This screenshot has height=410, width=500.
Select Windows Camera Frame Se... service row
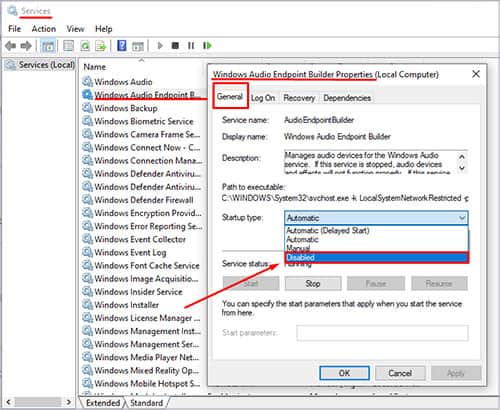point(142,134)
